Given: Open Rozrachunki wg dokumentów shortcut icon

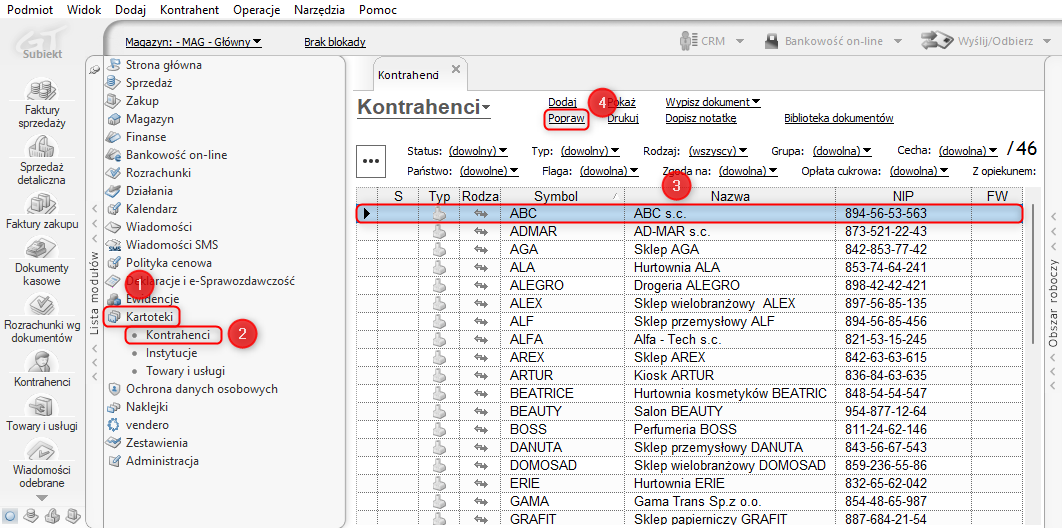Looking at the screenshot, I should click(42, 305).
